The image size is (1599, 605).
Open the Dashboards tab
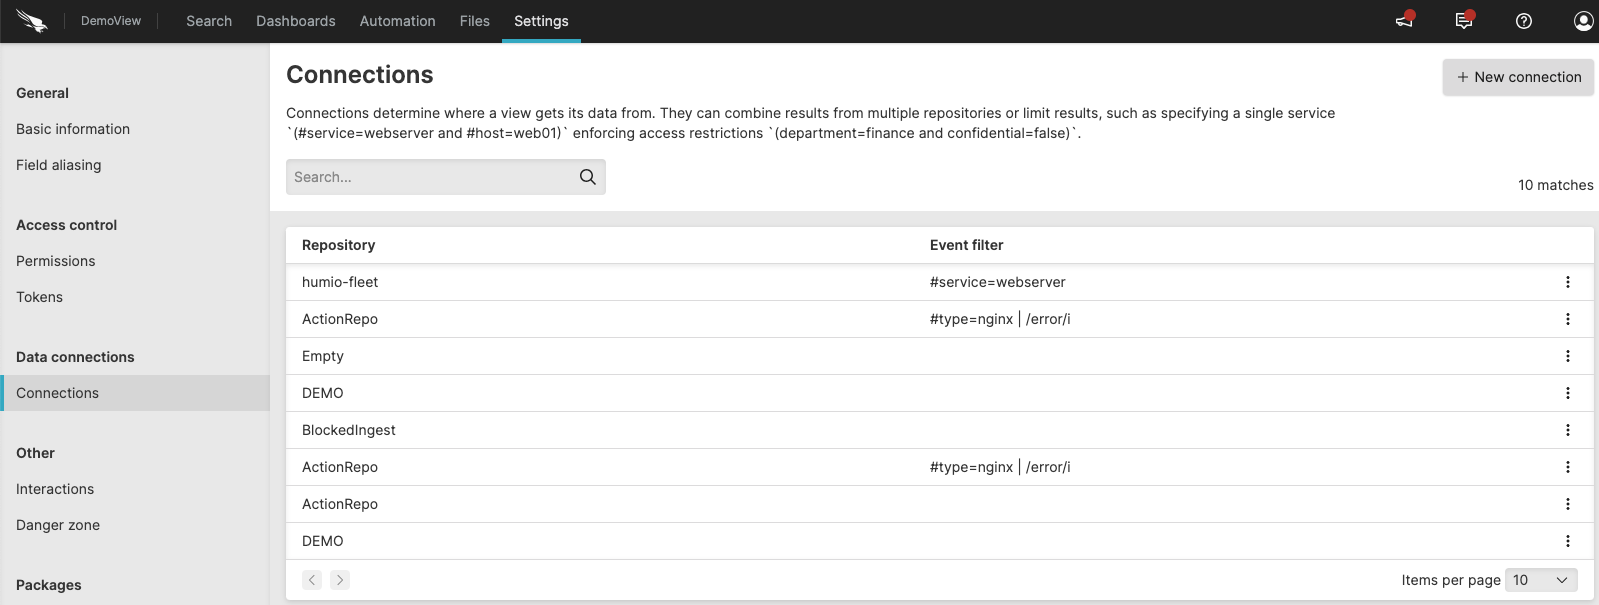(x=296, y=21)
